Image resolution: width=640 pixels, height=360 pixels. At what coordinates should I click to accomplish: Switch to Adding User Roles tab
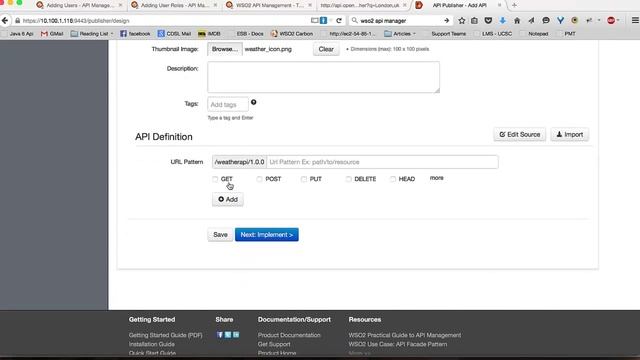point(173,5)
